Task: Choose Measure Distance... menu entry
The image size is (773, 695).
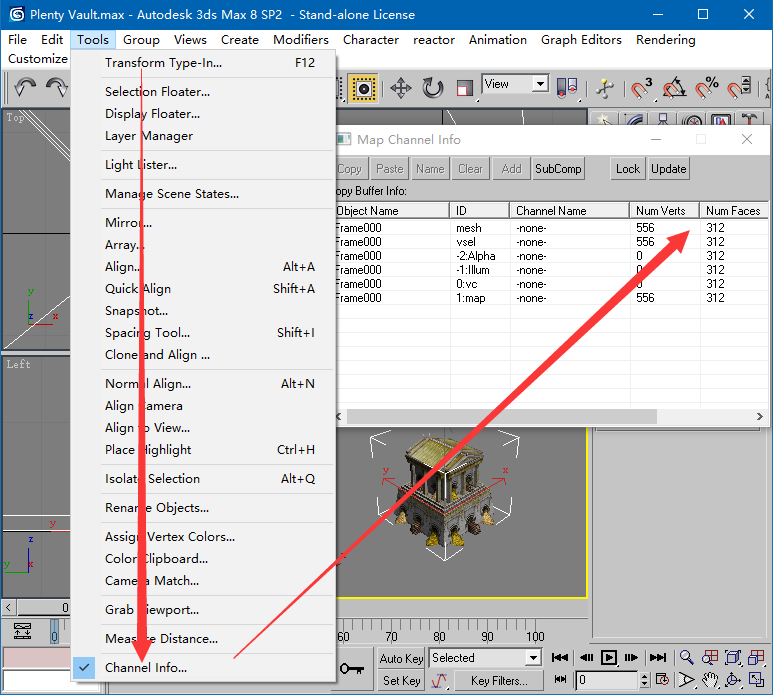Action: coord(203,639)
